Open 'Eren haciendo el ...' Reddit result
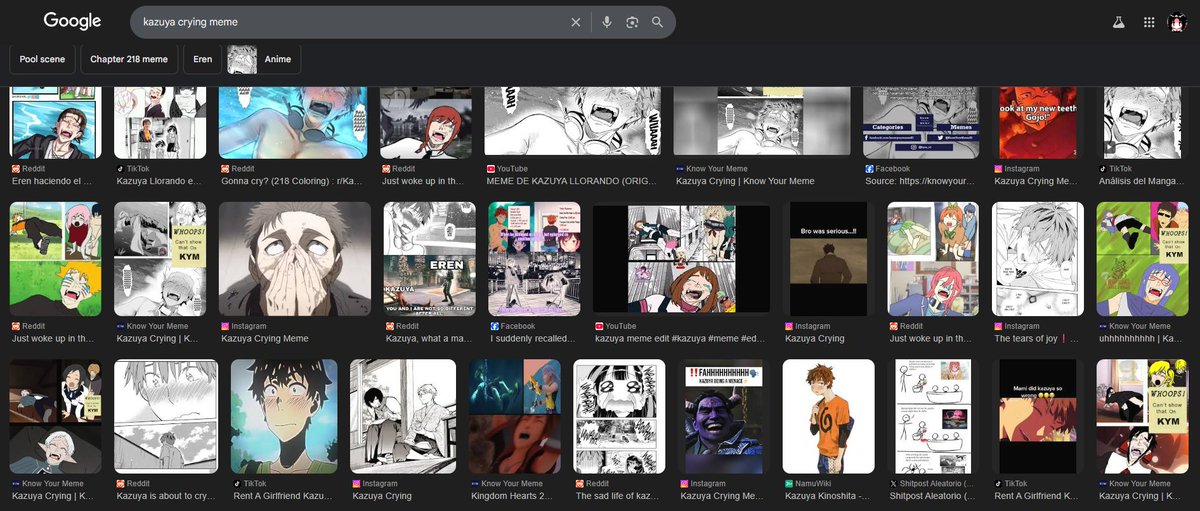Viewport: 1200px width, 511px height. coord(52,182)
